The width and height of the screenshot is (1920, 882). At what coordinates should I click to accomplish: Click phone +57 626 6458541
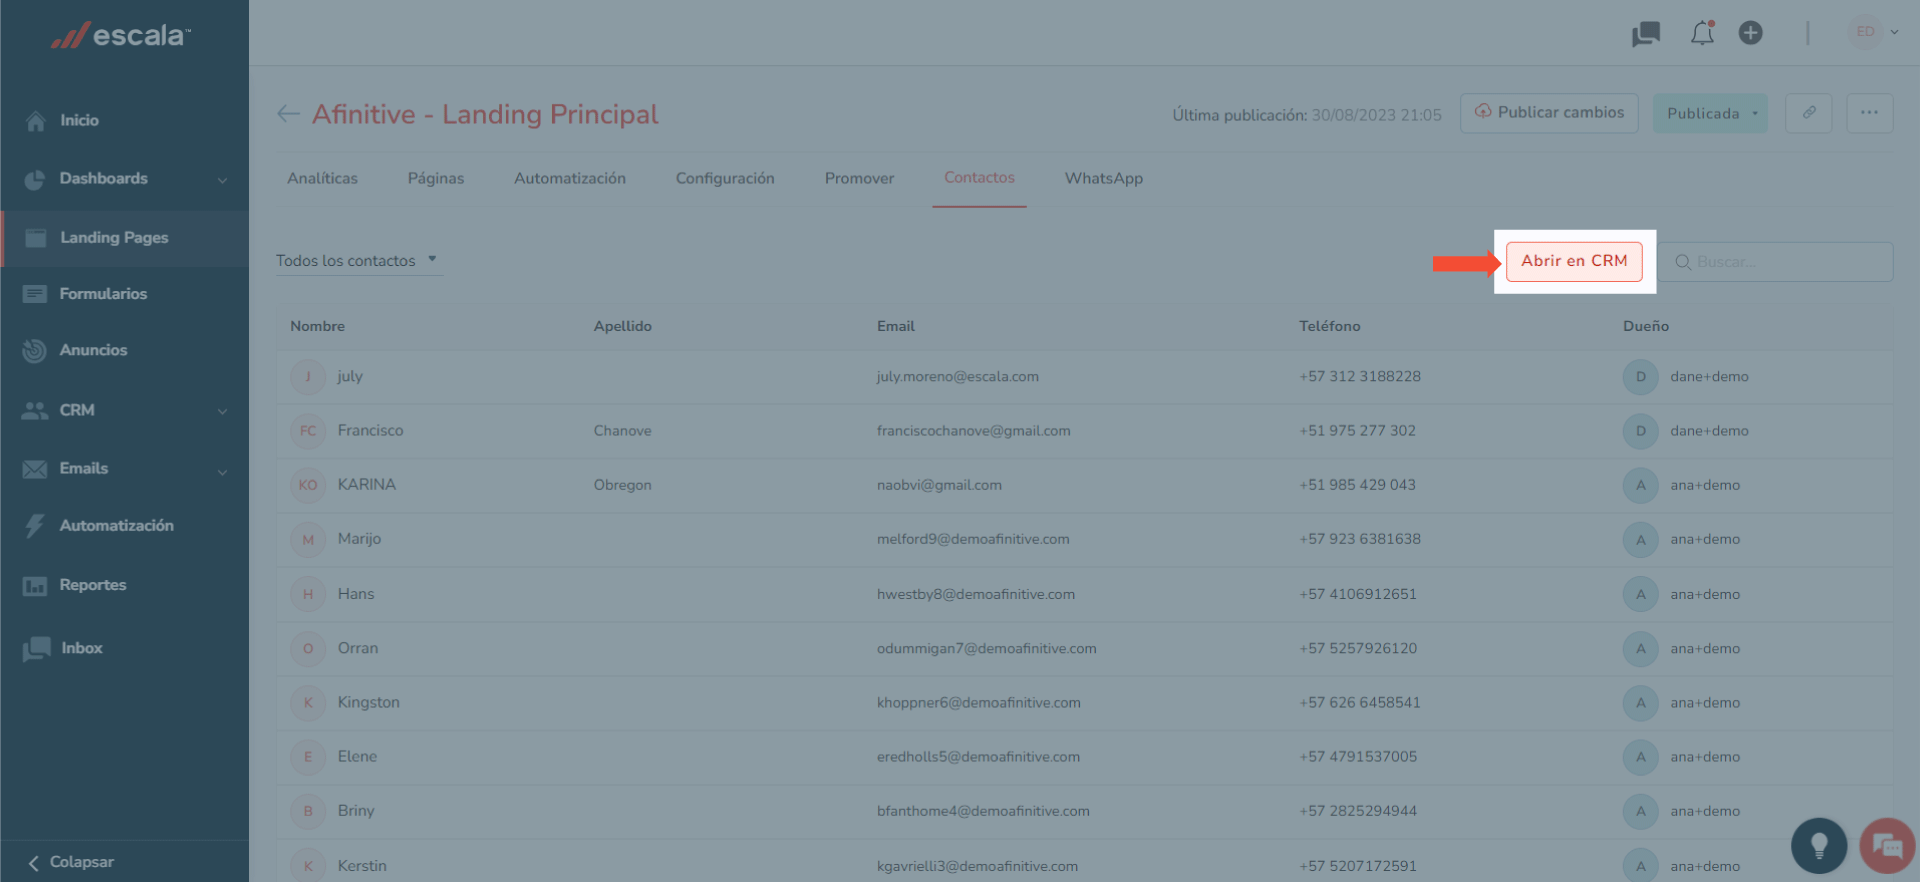pos(1360,703)
